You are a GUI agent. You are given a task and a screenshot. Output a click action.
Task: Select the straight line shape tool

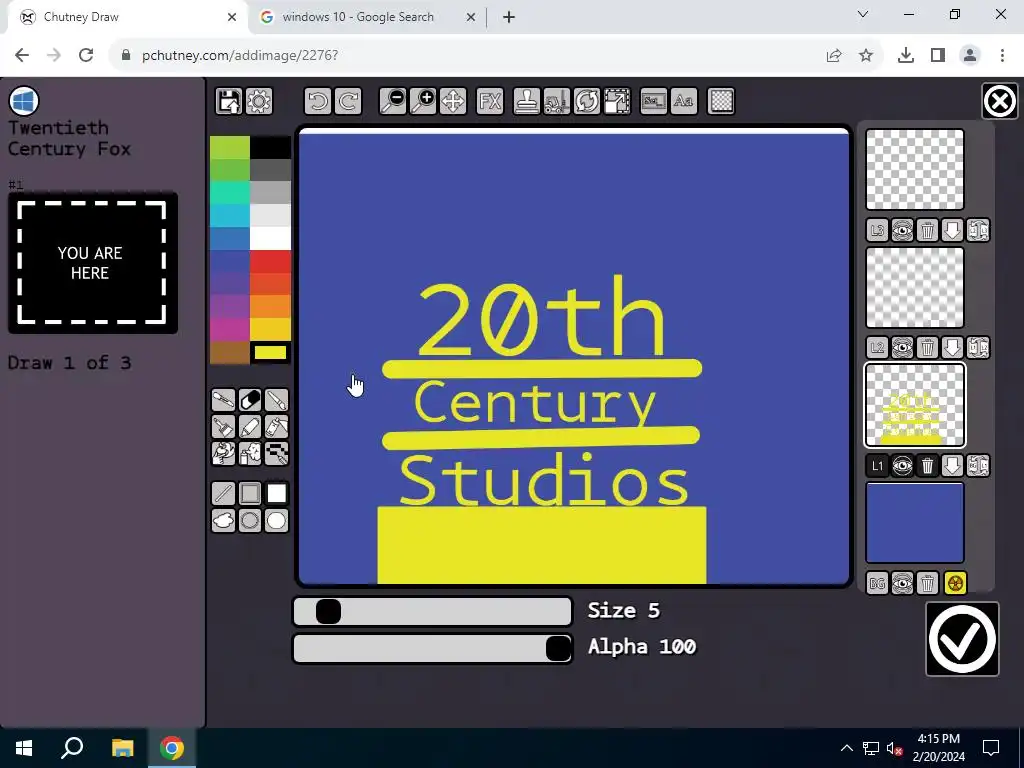click(x=223, y=494)
